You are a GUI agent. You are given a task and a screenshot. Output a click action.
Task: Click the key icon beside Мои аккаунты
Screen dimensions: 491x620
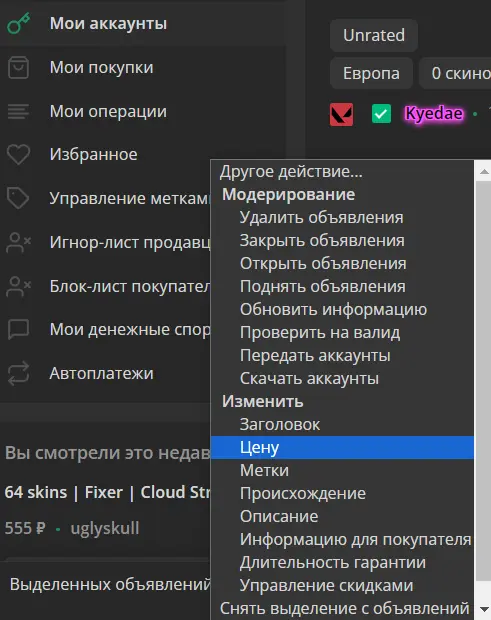[x=19, y=23]
